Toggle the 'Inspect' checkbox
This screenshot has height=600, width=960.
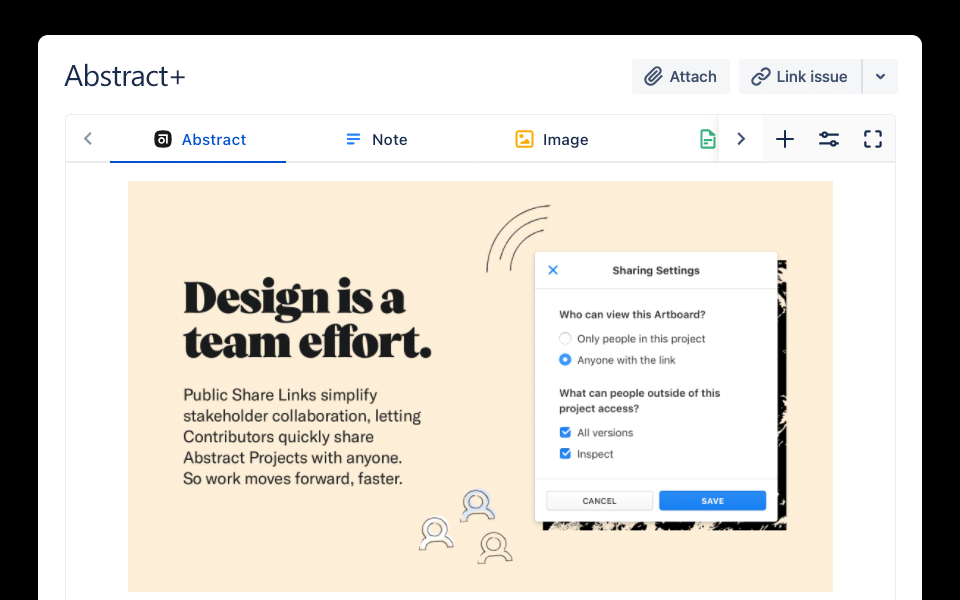(x=565, y=454)
